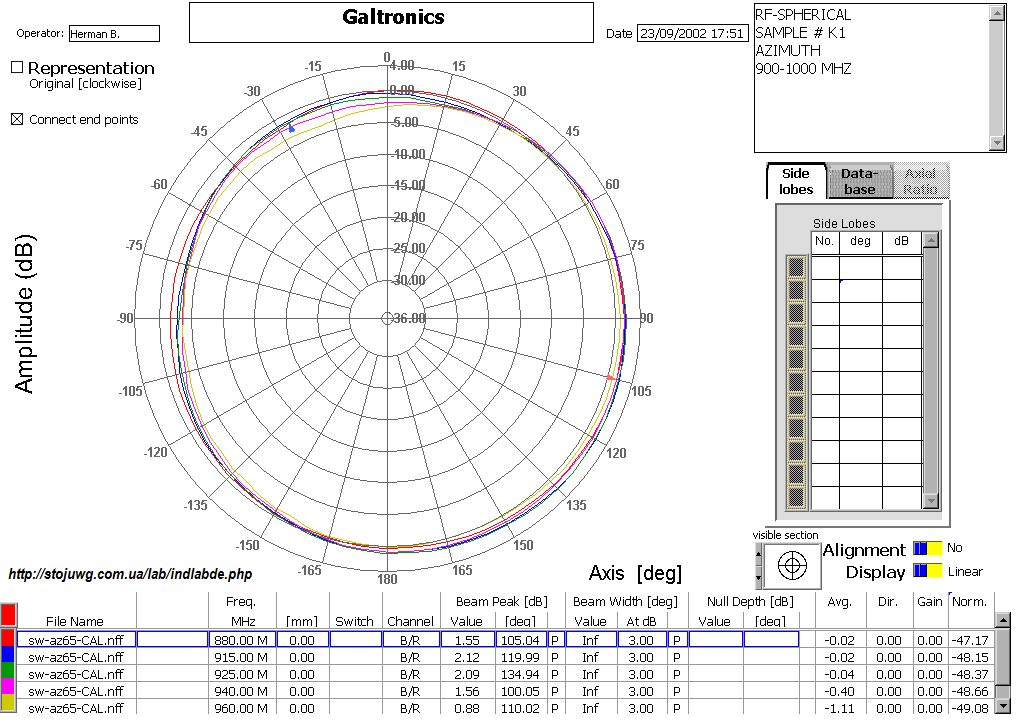This screenshot has height=723, width=1016.
Task: Select the 925.00 M frequency cell
Action: point(242,674)
